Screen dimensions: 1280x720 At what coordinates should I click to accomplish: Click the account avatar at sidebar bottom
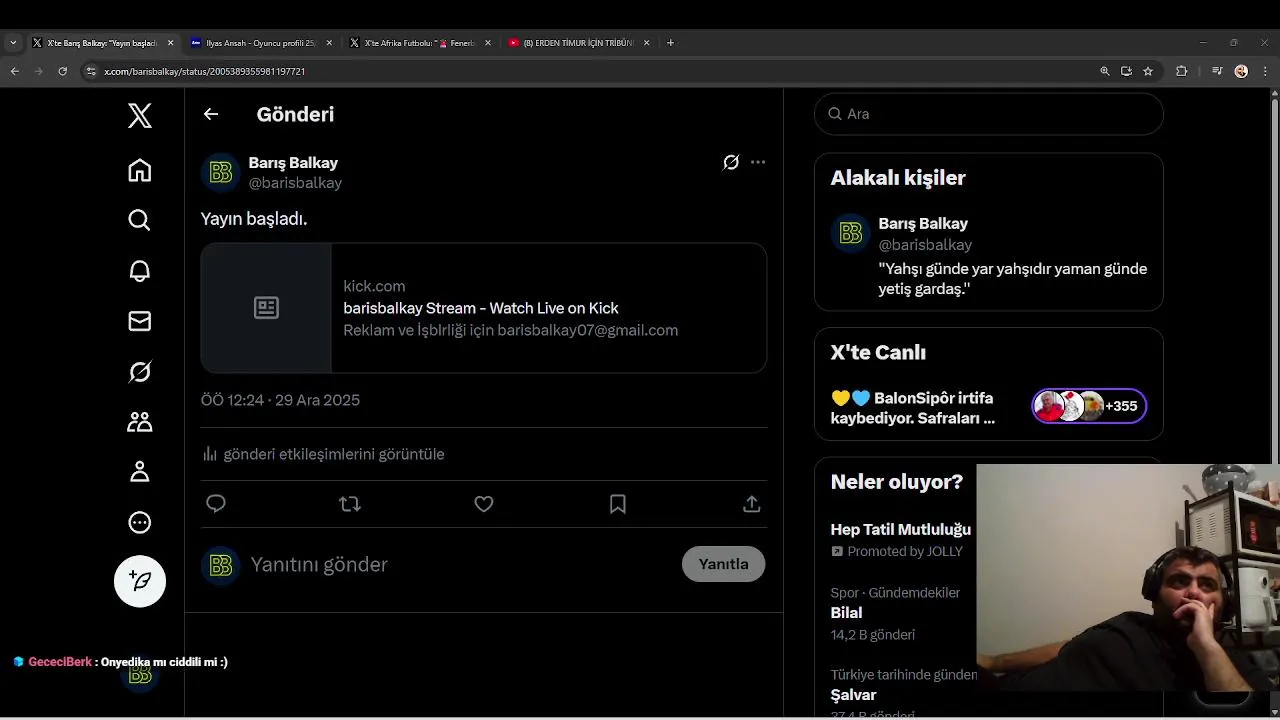click(140, 674)
